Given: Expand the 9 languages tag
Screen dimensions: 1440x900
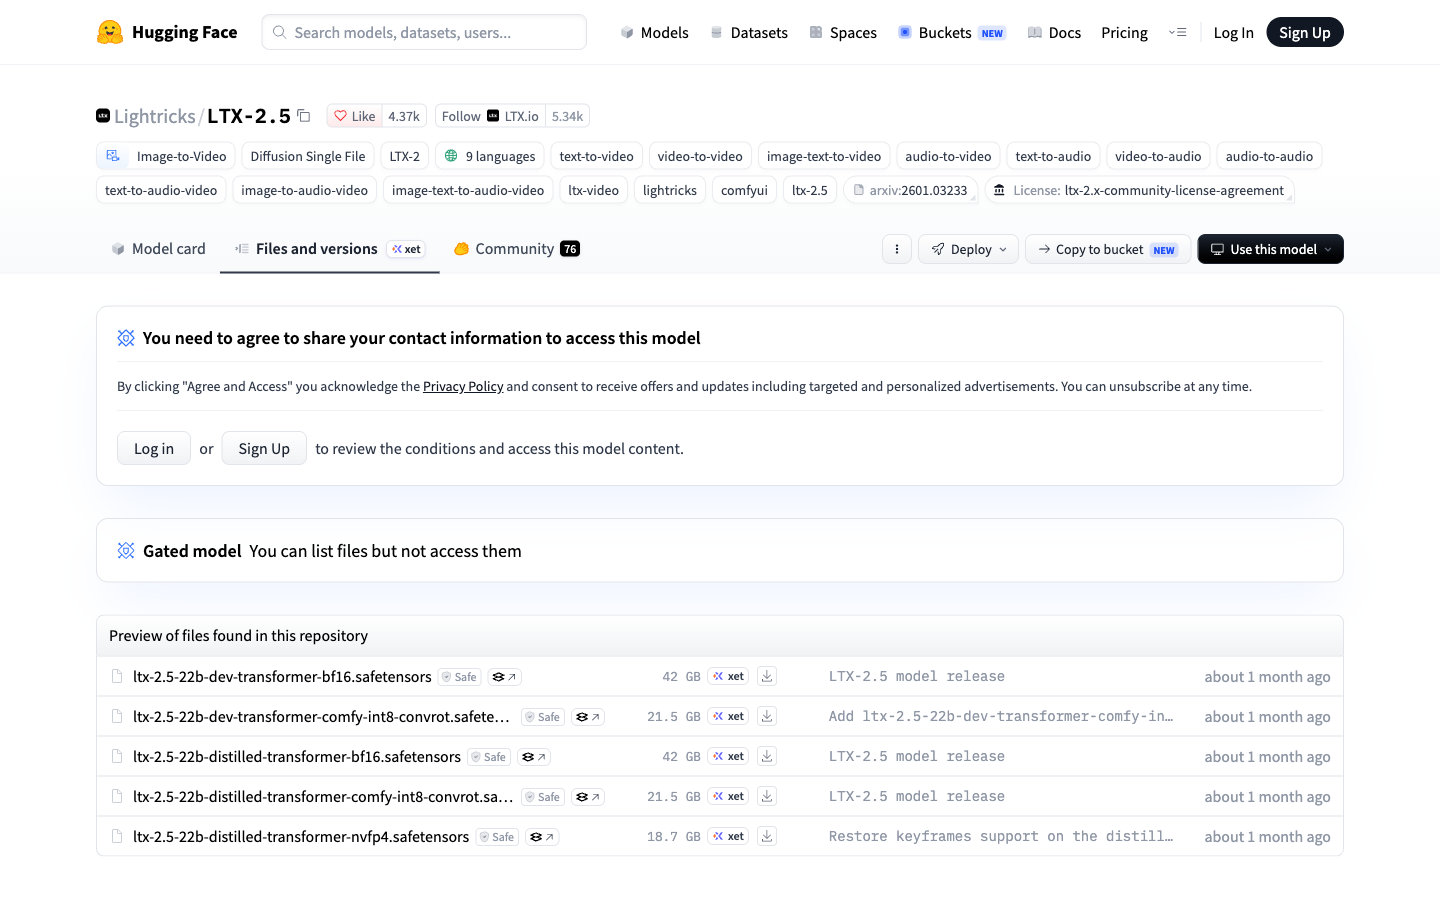Looking at the screenshot, I should tap(490, 156).
